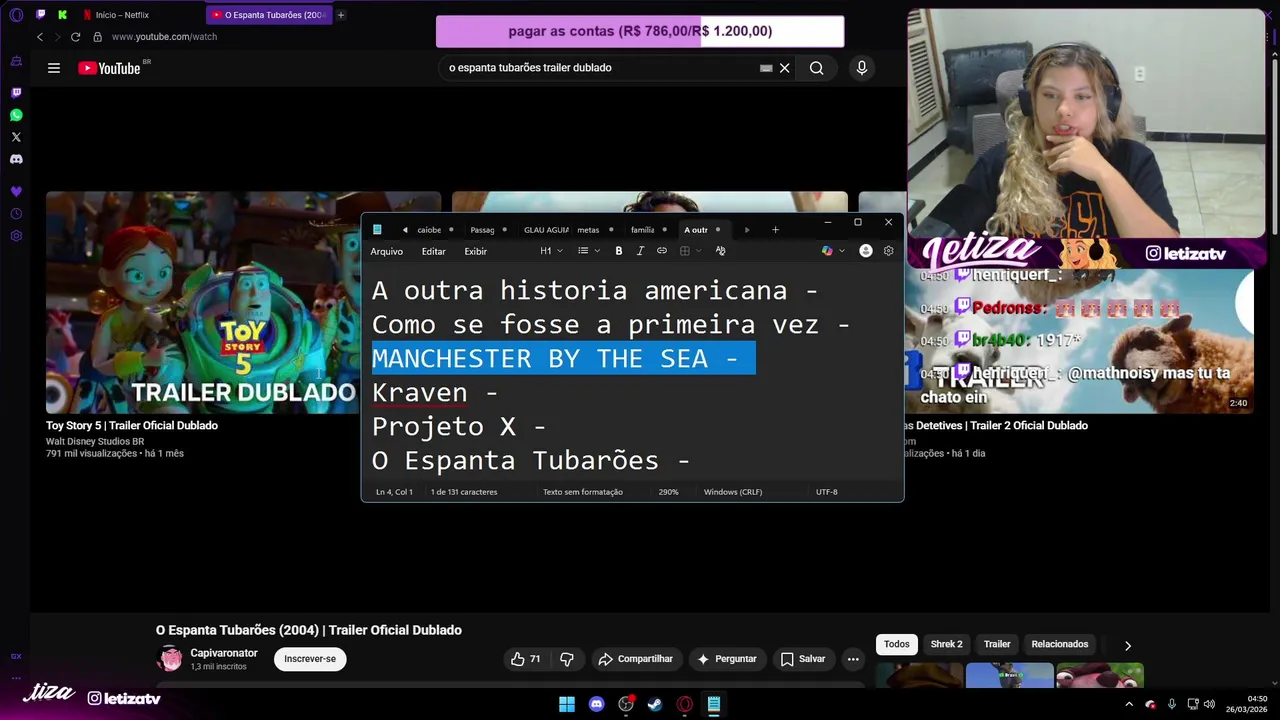Switch to família Notepad tab
Viewport: 1280px width, 720px height.
pyautogui.click(x=643, y=230)
